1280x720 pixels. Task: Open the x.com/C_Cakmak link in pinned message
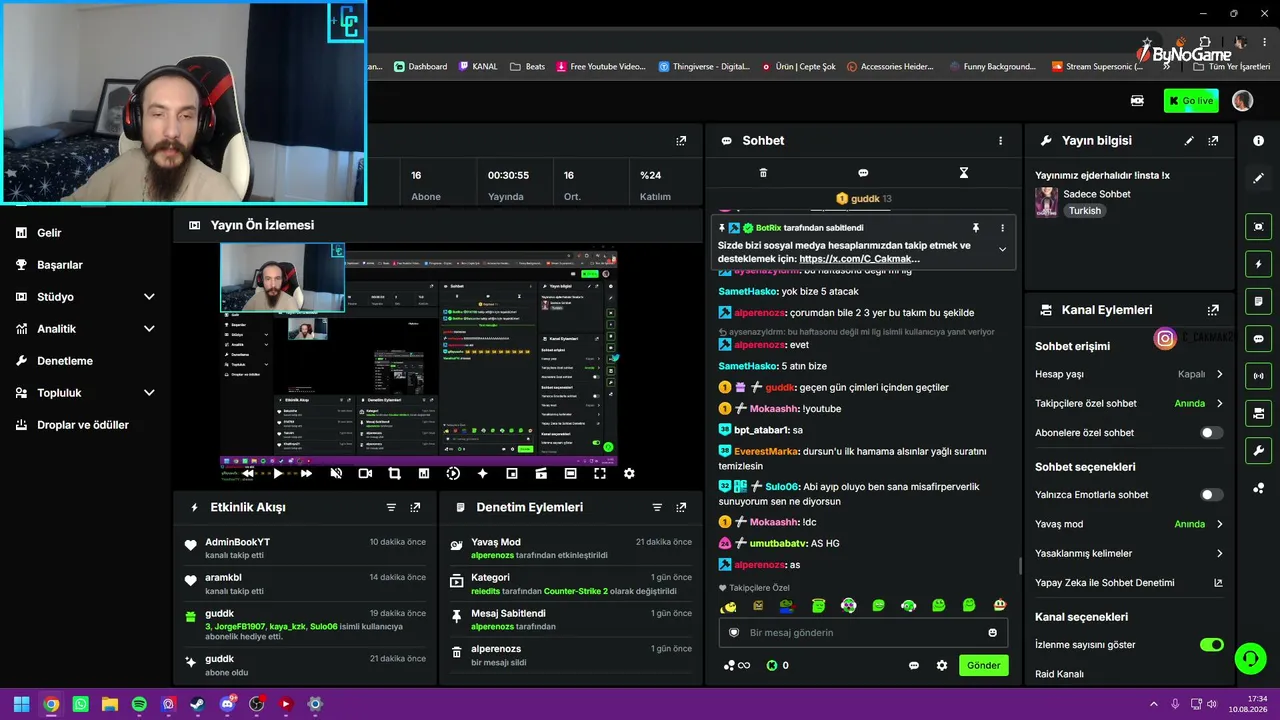859,259
